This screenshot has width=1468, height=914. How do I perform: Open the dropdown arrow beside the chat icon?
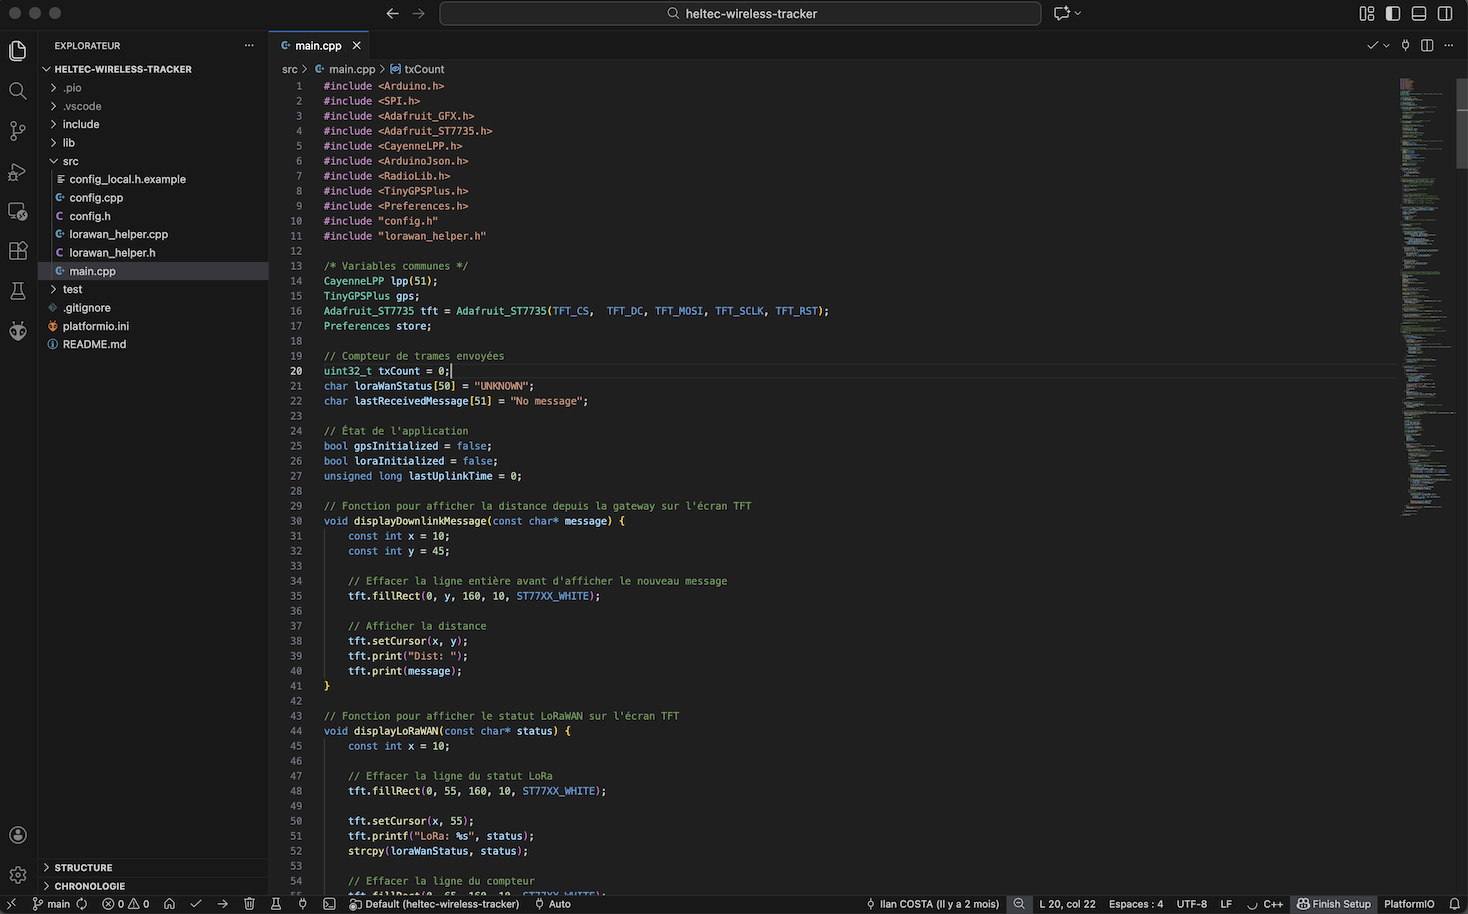click(x=1078, y=13)
